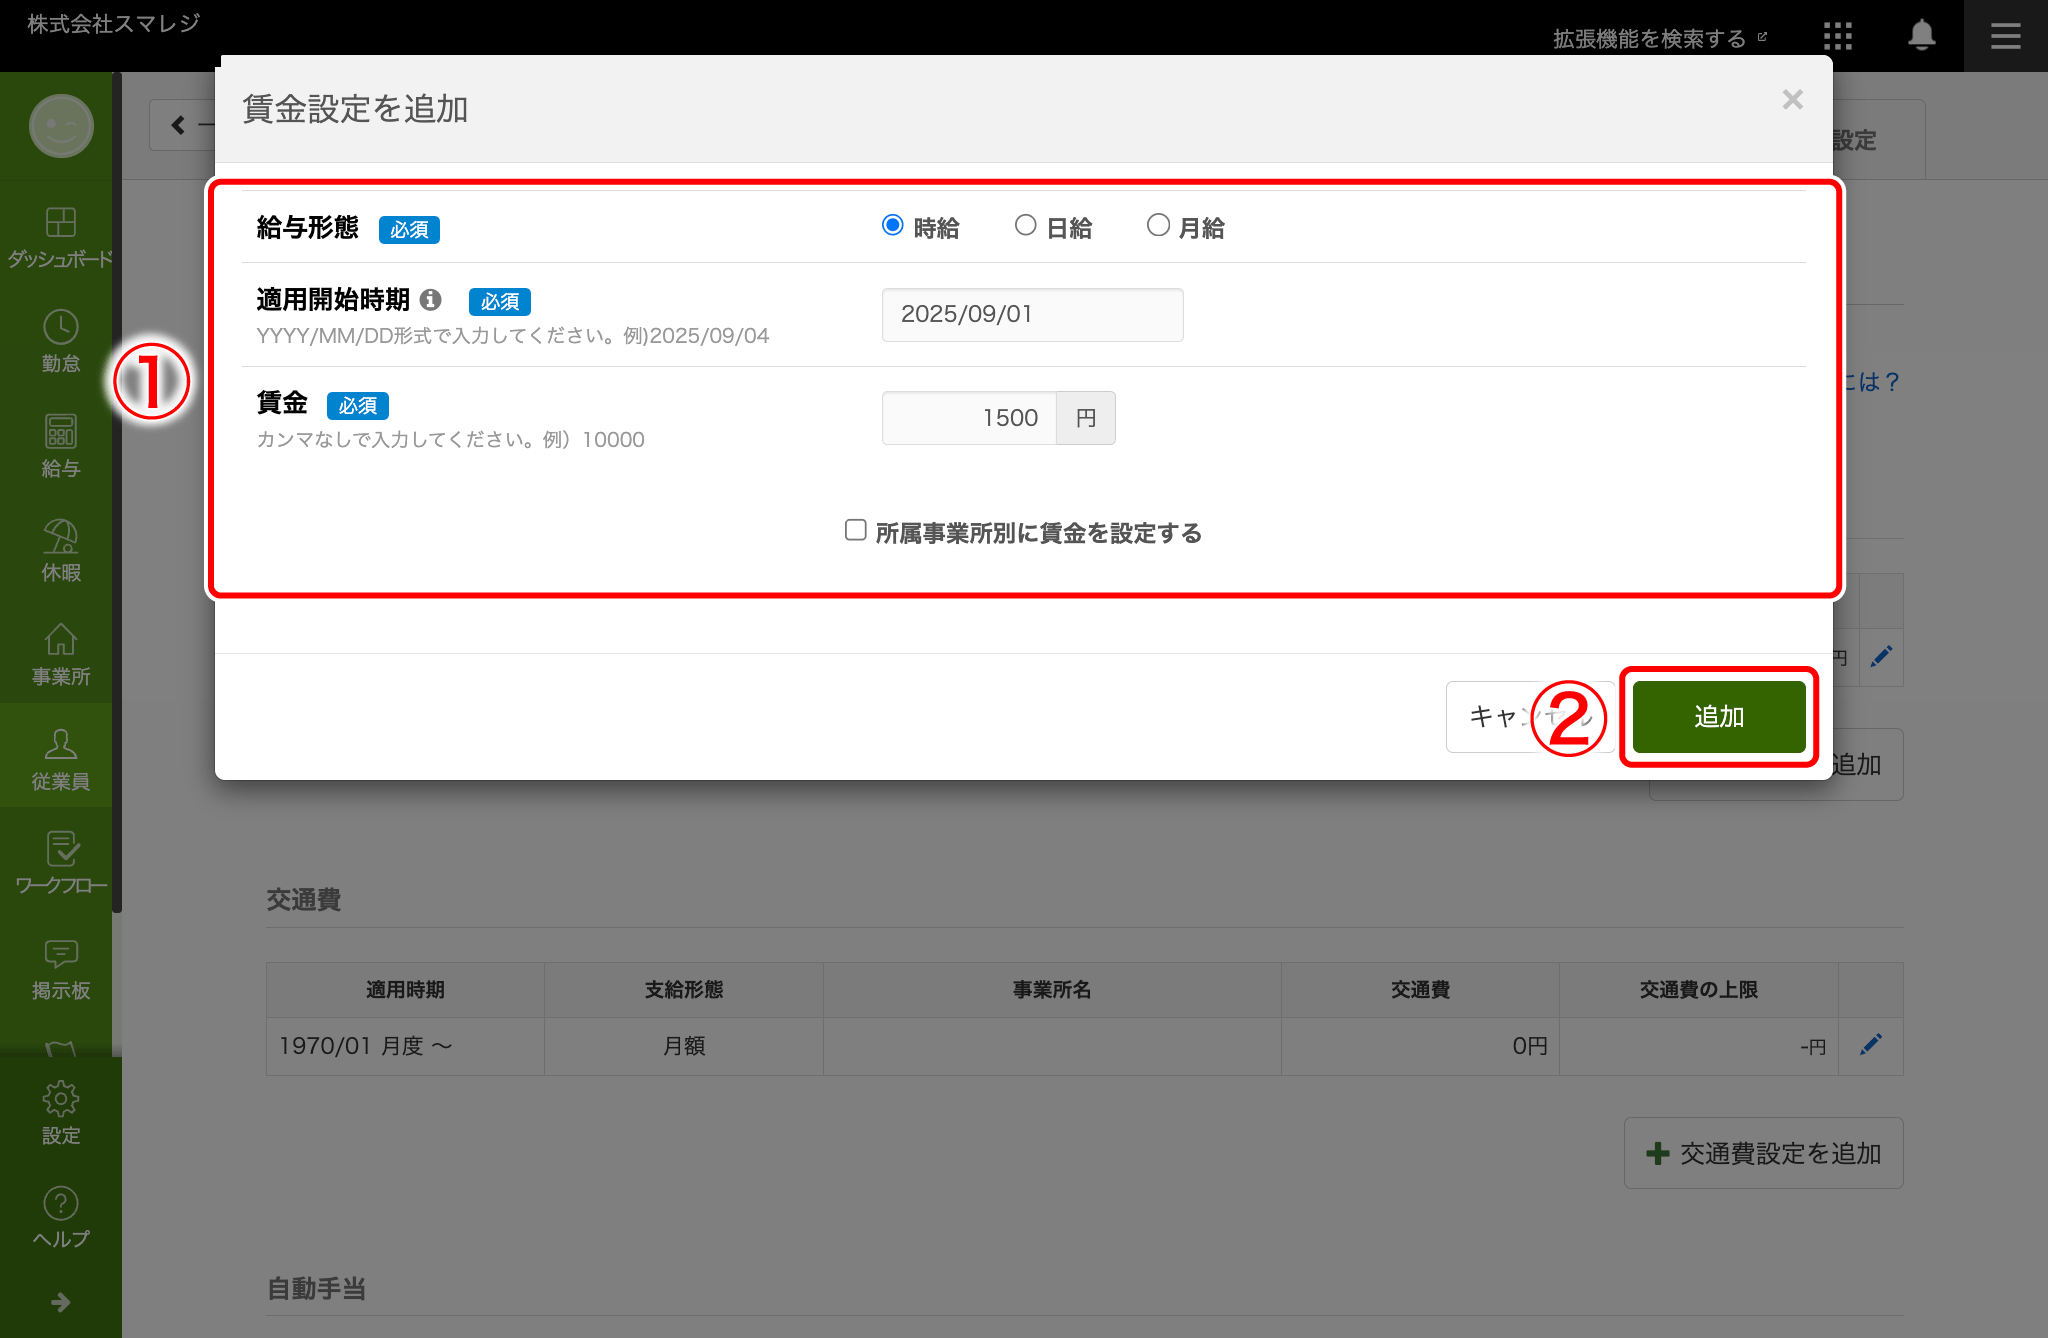This screenshot has width=2048, height=1338.
Task: Open the apps grid icon
Action: pos(1837,37)
